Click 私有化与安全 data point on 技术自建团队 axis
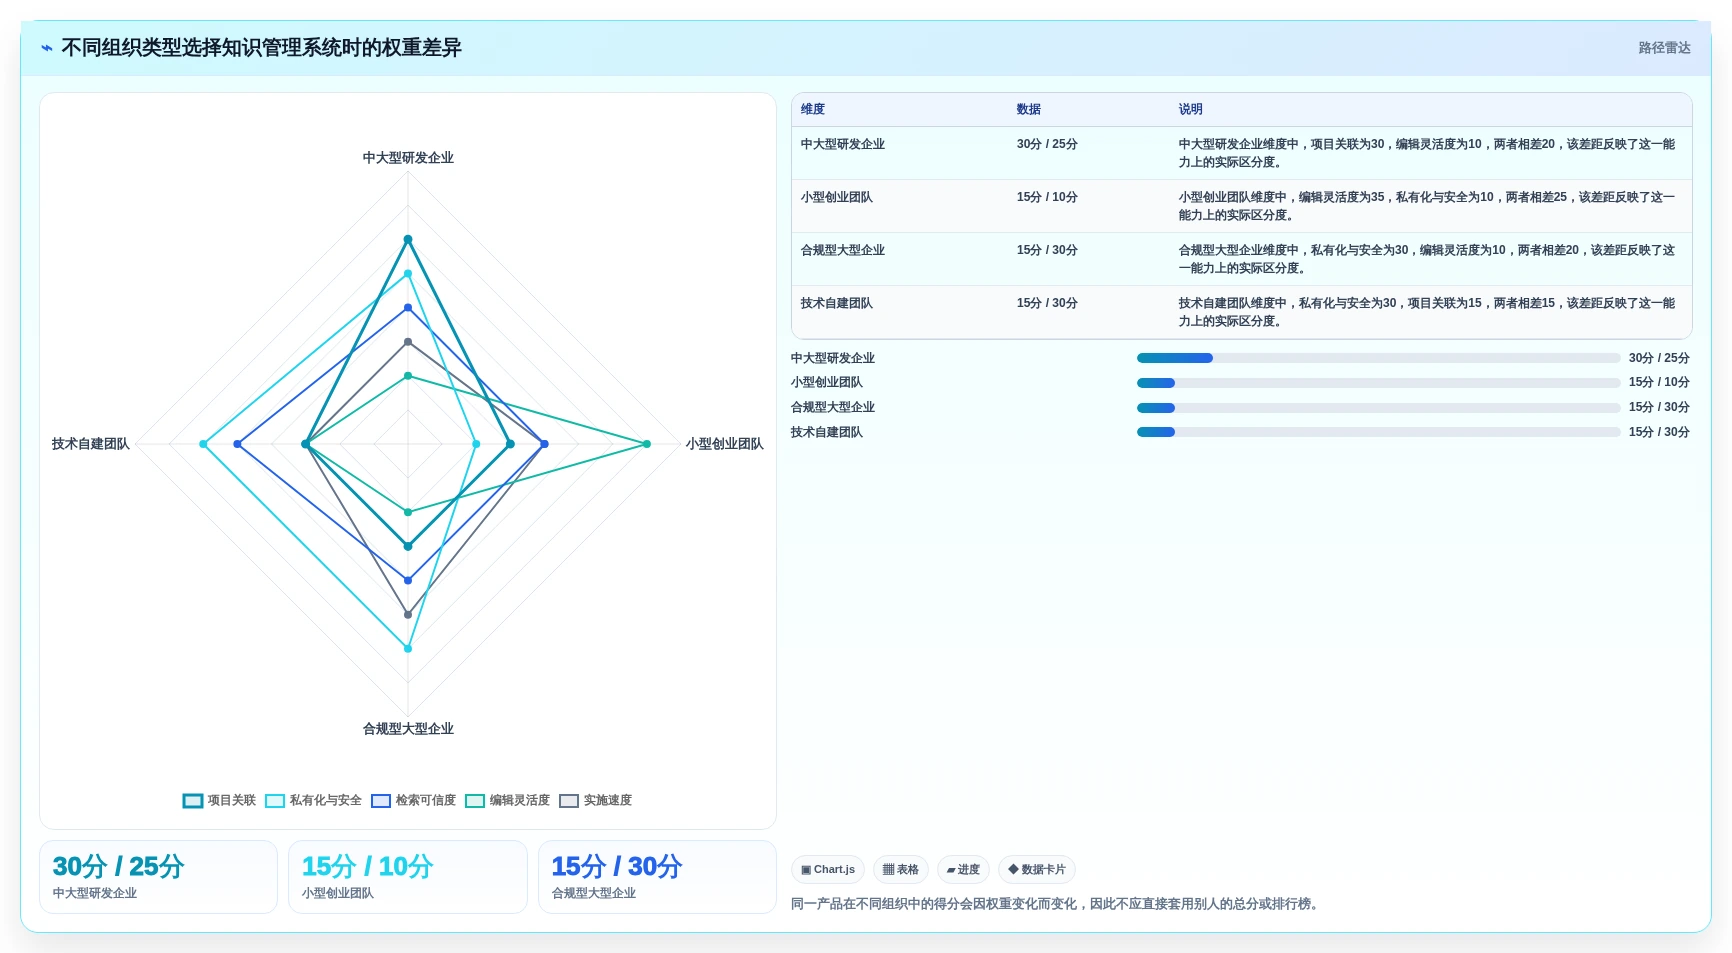 (203, 444)
